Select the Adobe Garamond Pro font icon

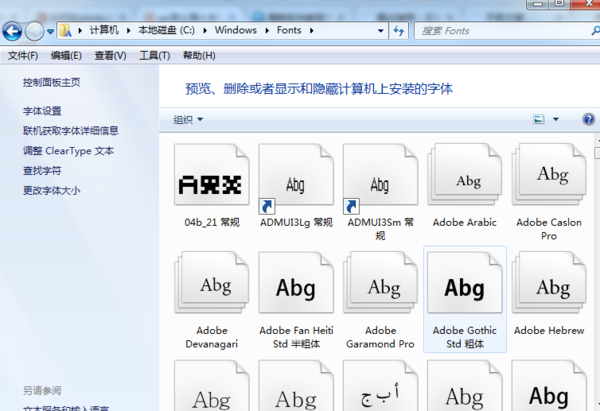[x=379, y=288]
